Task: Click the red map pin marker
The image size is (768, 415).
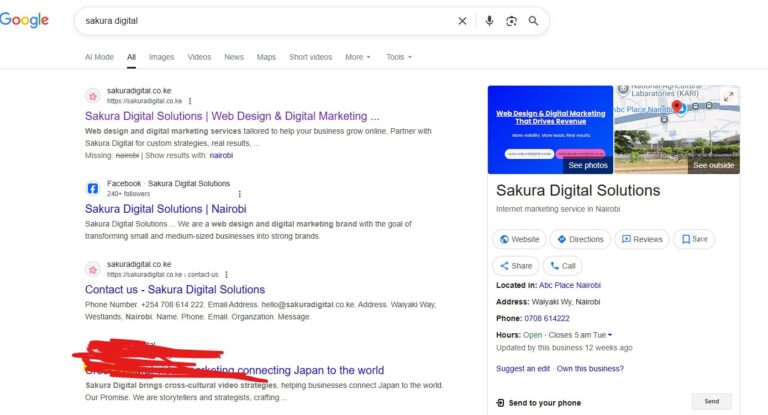Action: (x=676, y=106)
